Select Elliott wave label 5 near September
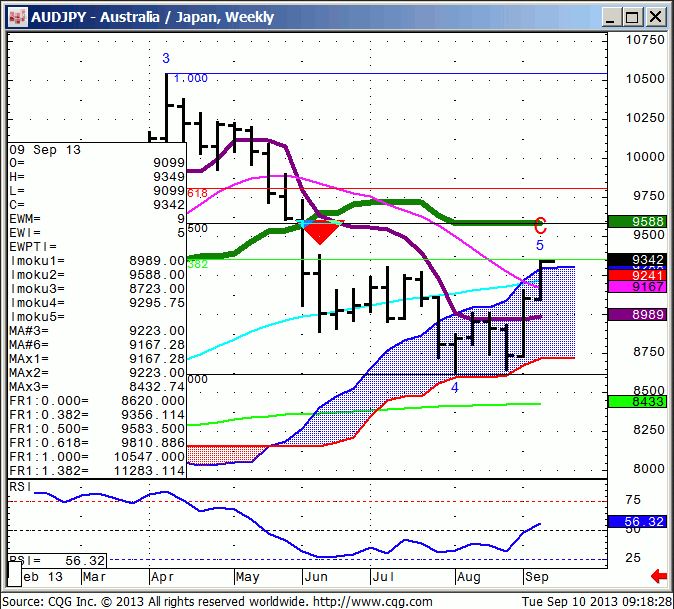 tap(540, 245)
